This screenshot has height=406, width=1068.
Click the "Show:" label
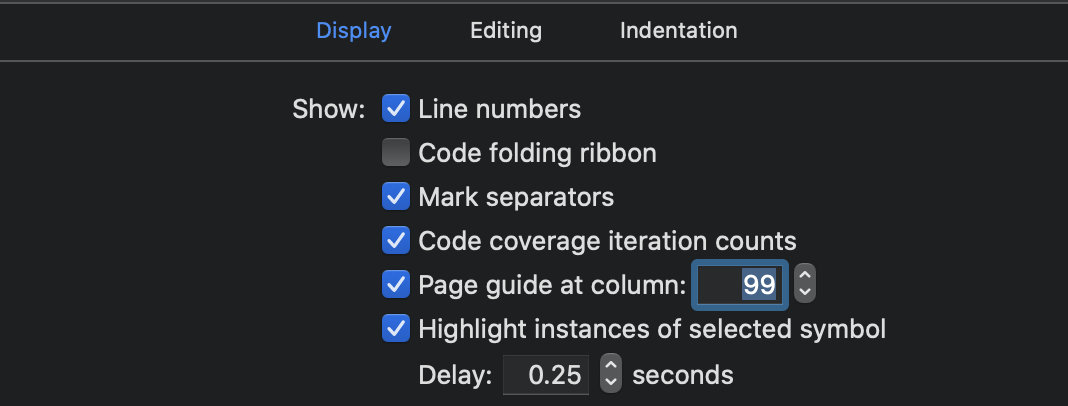(x=329, y=108)
